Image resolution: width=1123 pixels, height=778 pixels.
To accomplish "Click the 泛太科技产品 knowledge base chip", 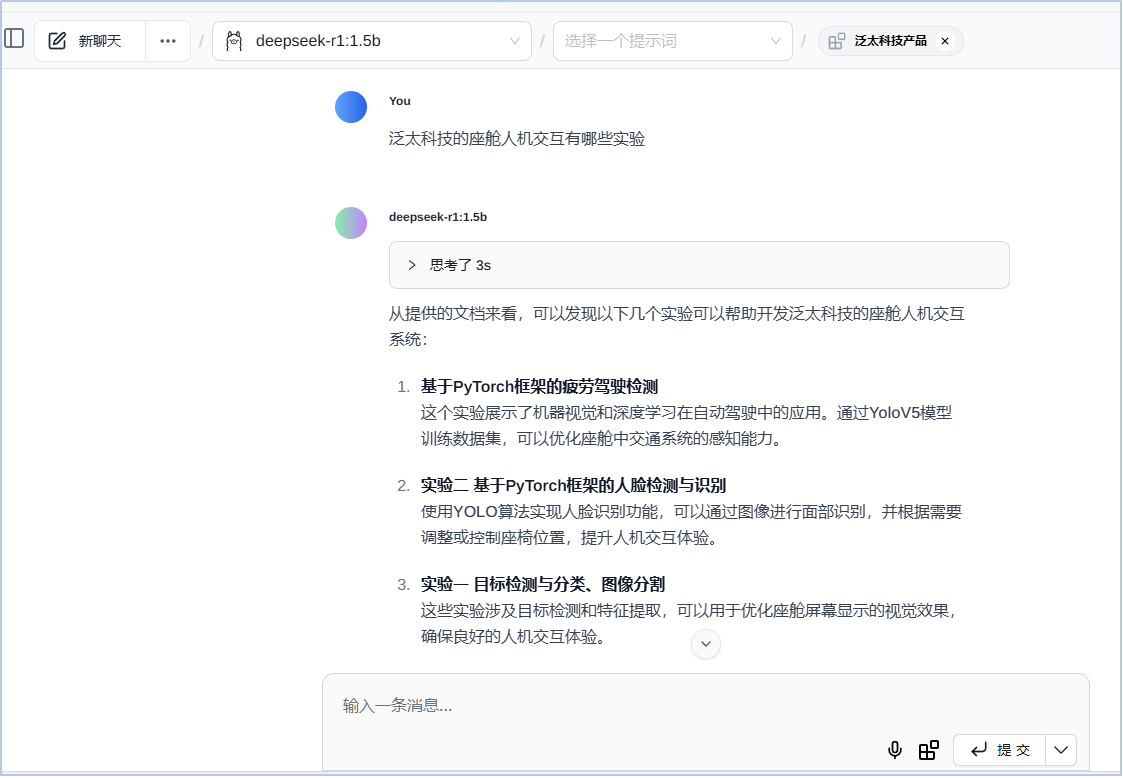I will (x=890, y=41).
